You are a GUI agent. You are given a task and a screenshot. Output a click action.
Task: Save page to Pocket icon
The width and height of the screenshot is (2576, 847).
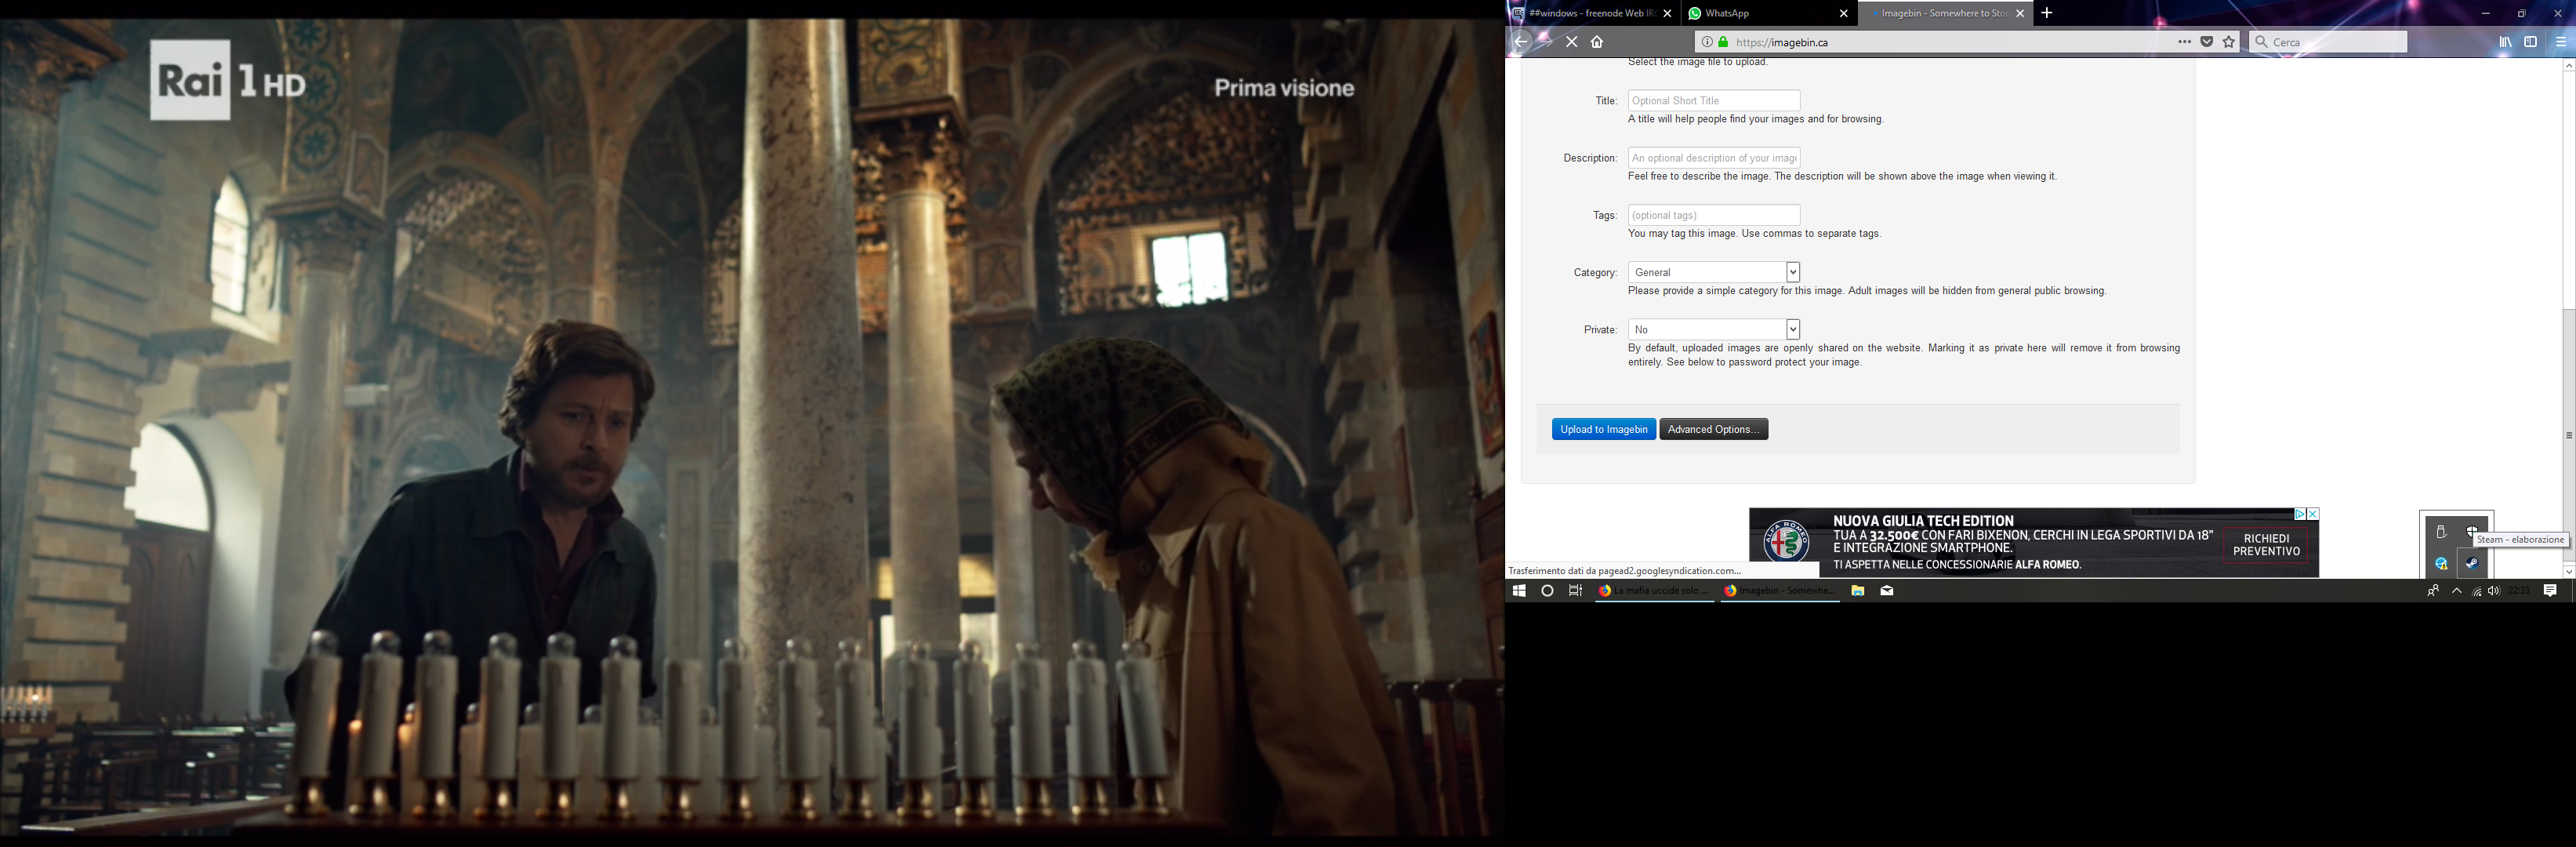tap(2207, 42)
